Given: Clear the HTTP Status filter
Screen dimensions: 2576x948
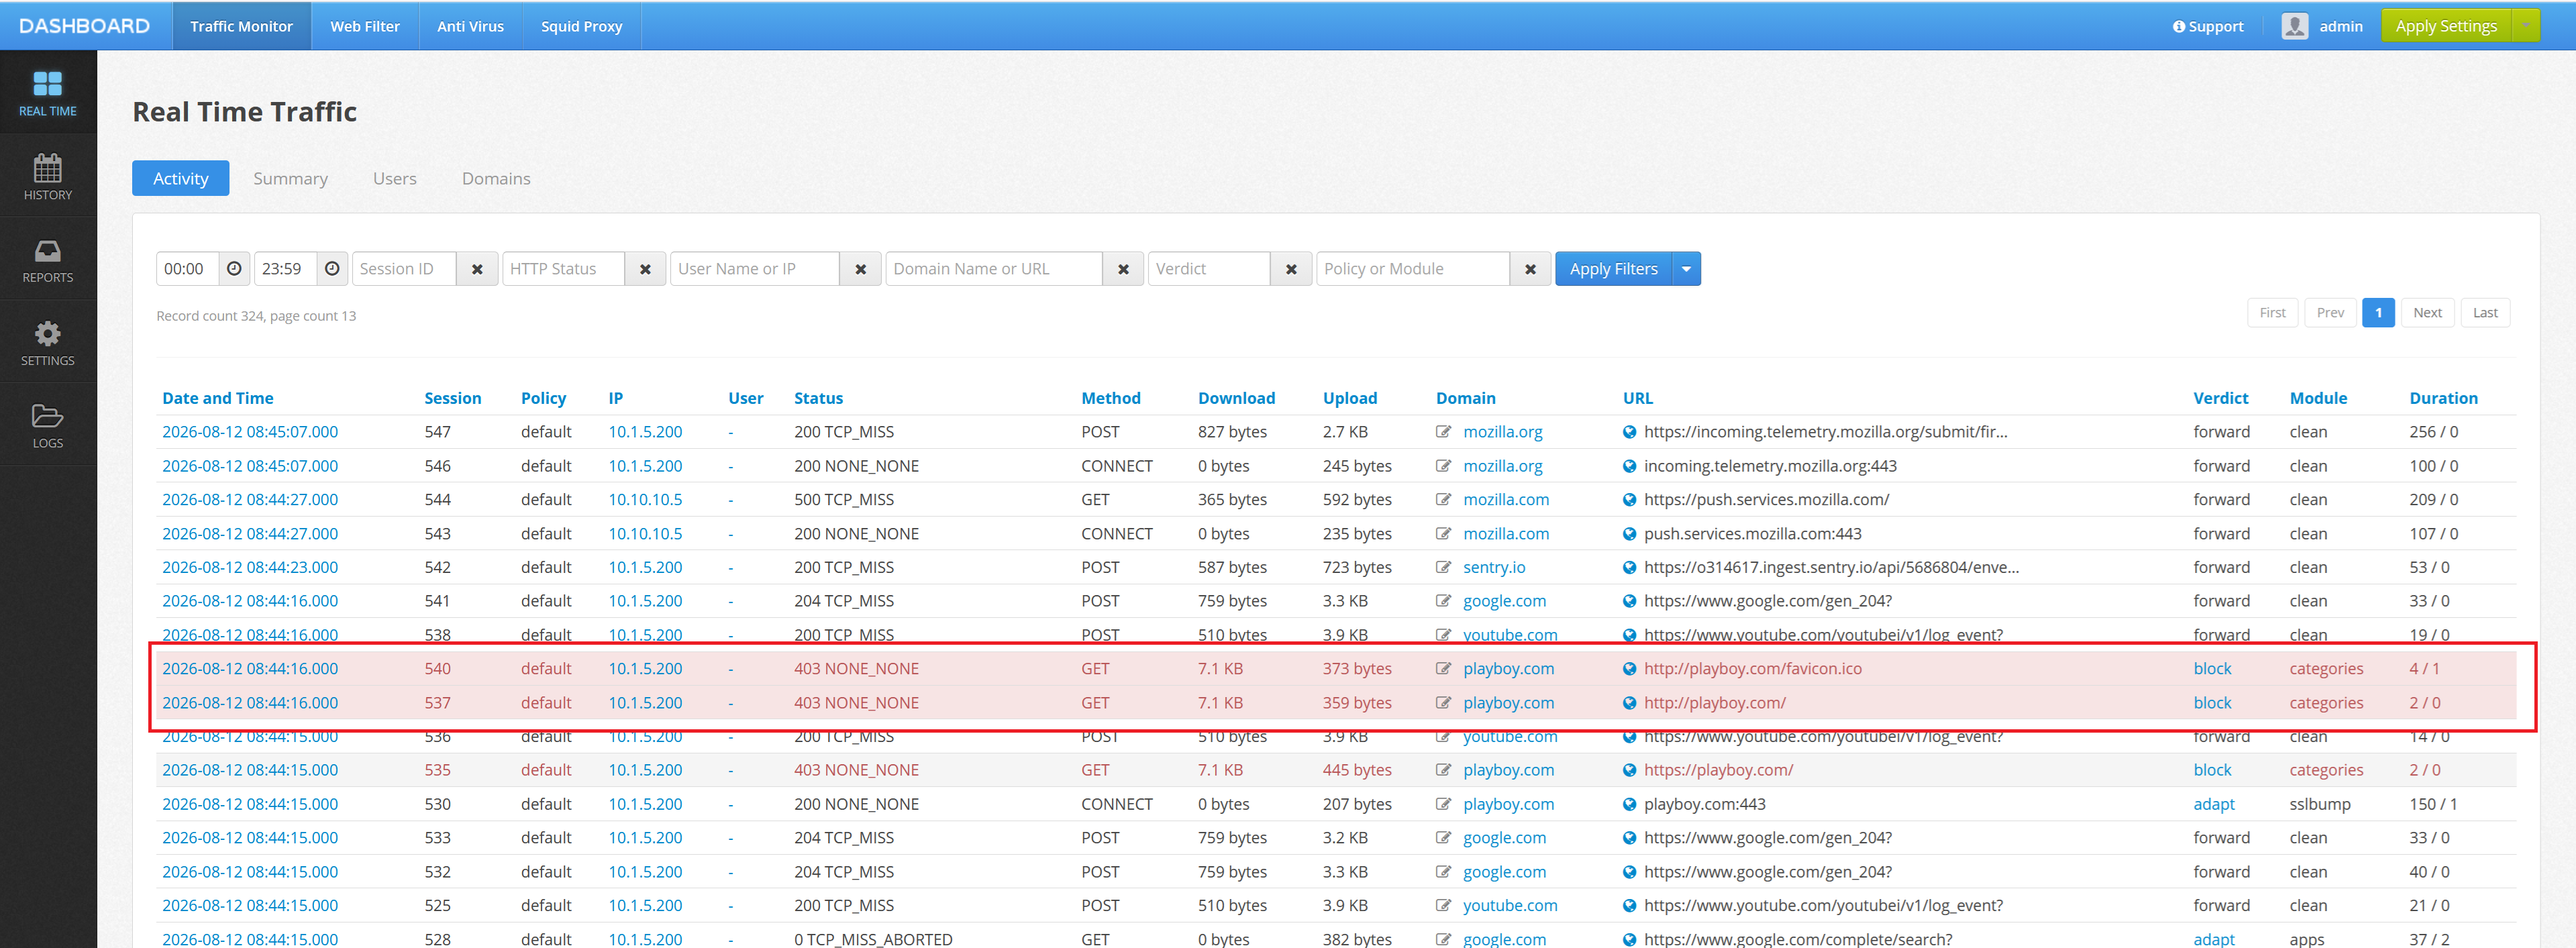Looking at the screenshot, I should [645, 269].
